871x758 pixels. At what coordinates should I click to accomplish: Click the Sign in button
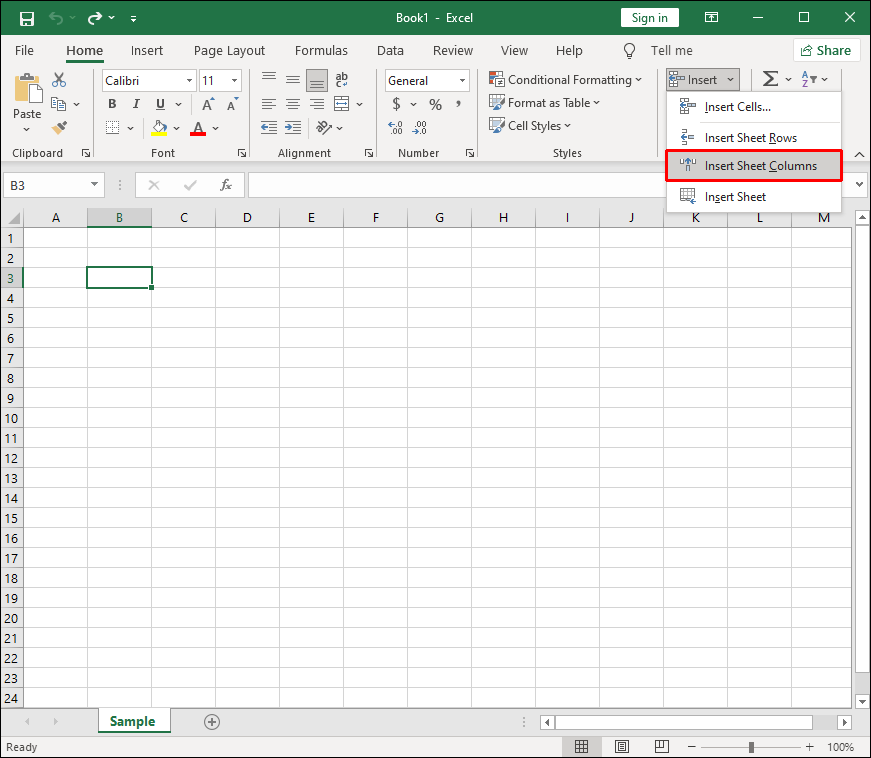[x=649, y=18]
